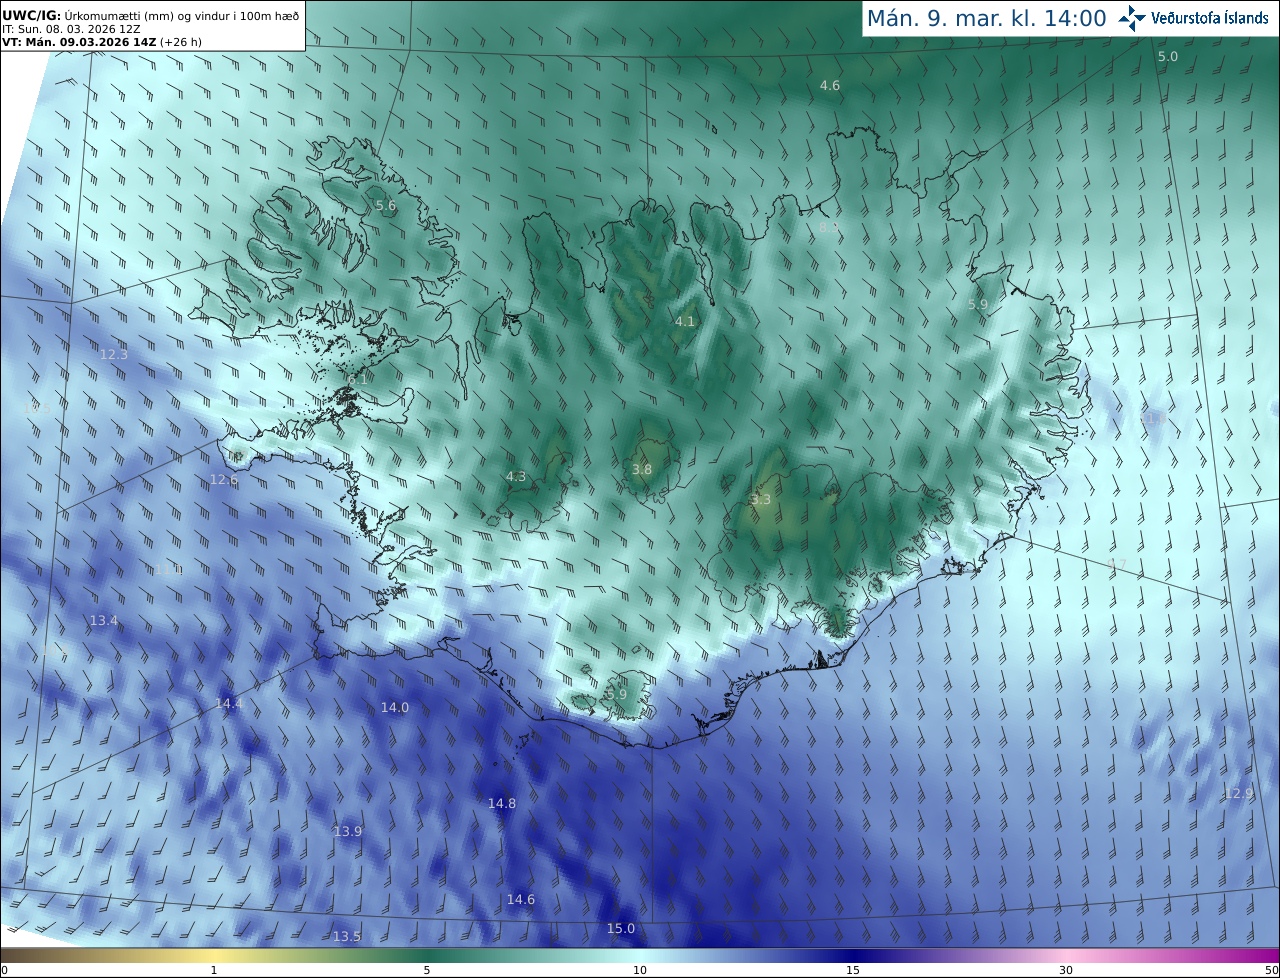Click the 4.3 value label on the map
The height and width of the screenshot is (978, 1280).
point(516,477)
